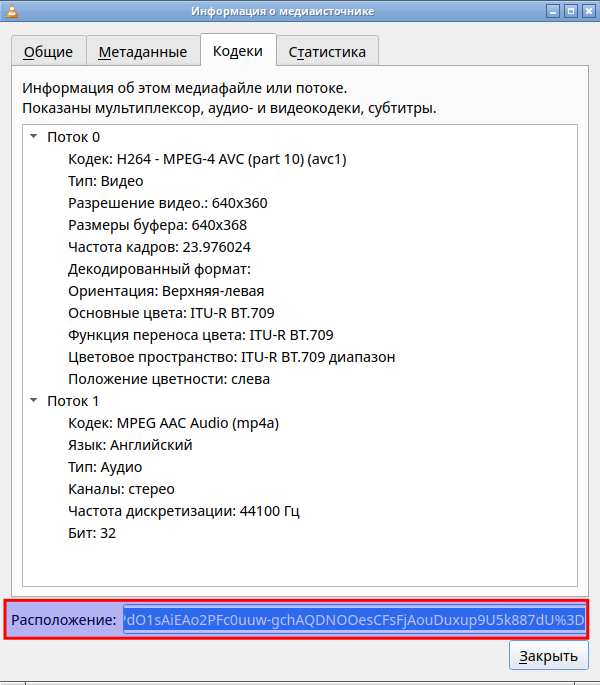The height and width of the screenshot is (685, 600).
Task: Close the window using title bar X
Action: click(586, 12)
